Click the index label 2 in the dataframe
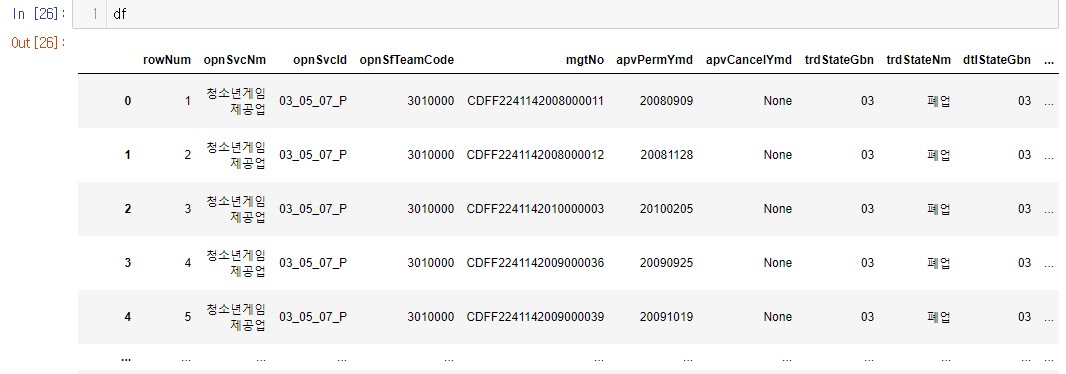The image size is (1066, 374). pyautogui.click(x=127, y=209)
